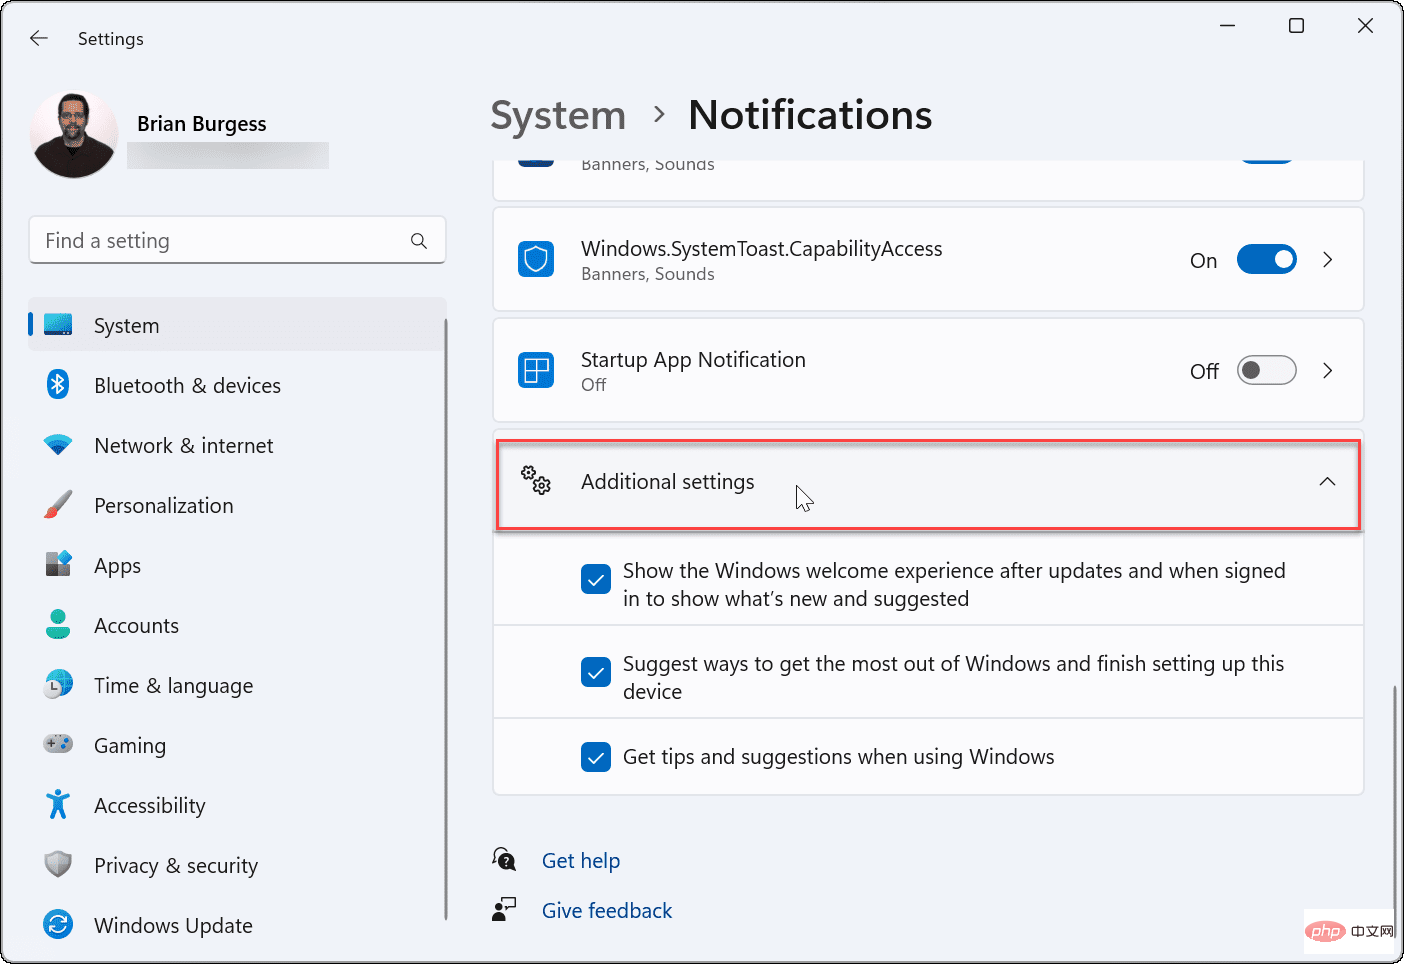Open Windows.SystemToast.CapabilityAccess details via chevron
Screen dimensions: 1404x964
(x=1327, y=259)
